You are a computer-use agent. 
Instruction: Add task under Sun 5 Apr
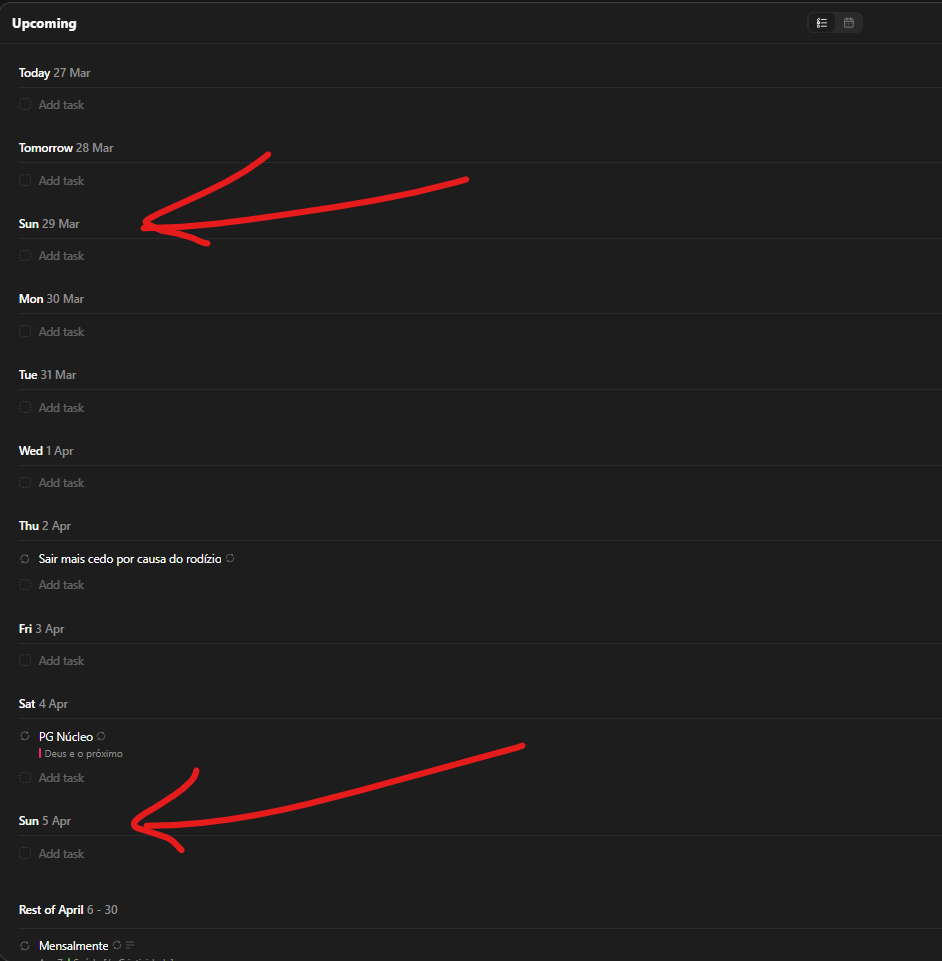click(61, 854)
